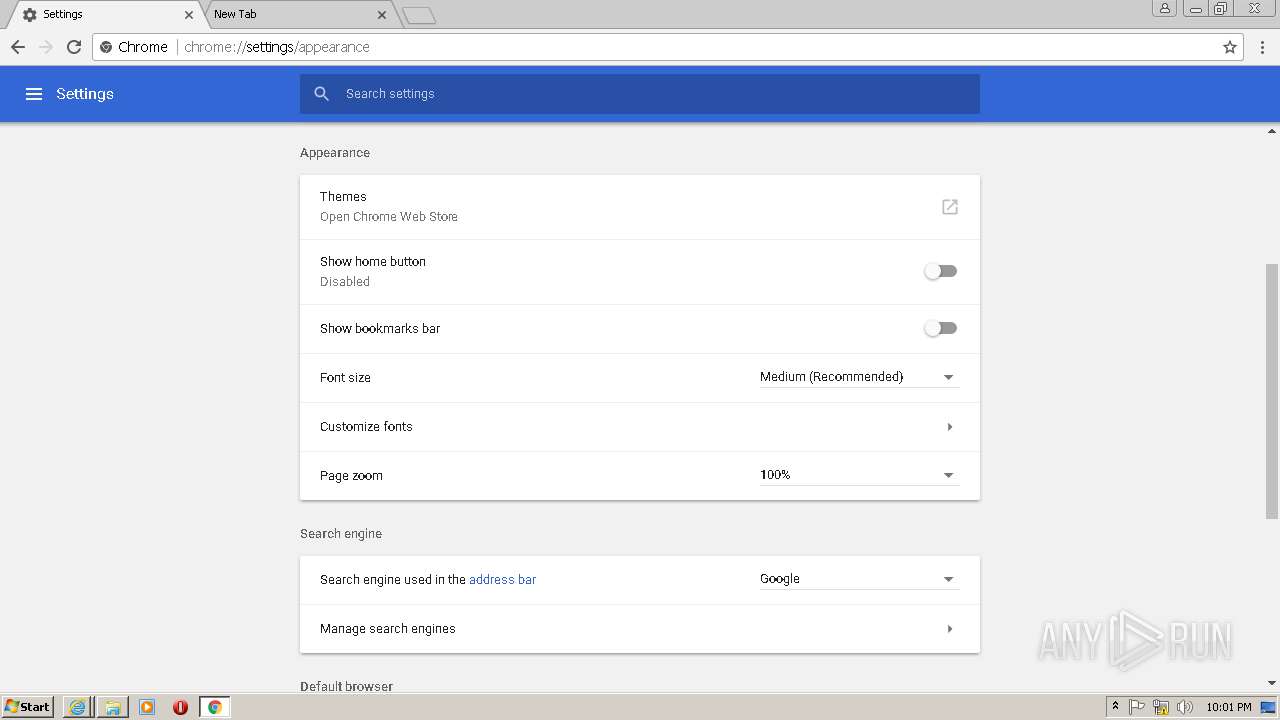The width and height of the screenshot is (1280, 720).
Task: Close the New Tab tab
Action: 382,15
